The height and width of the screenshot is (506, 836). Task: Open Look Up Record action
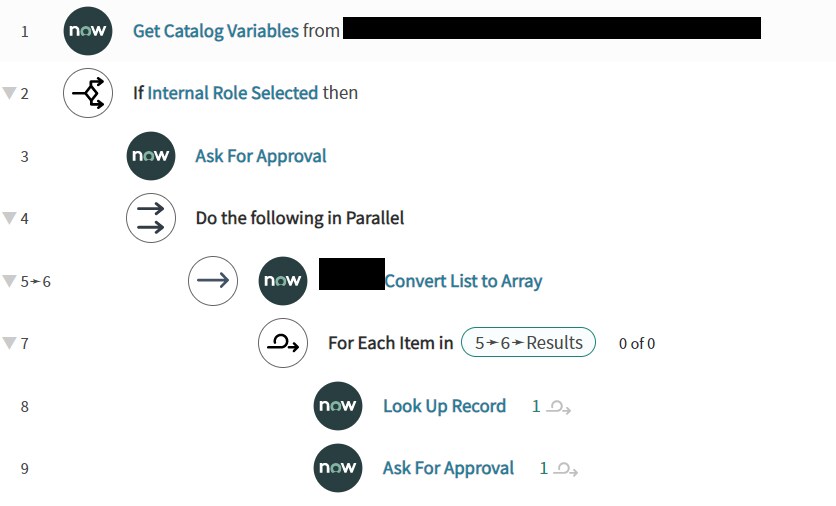point(444,406)
